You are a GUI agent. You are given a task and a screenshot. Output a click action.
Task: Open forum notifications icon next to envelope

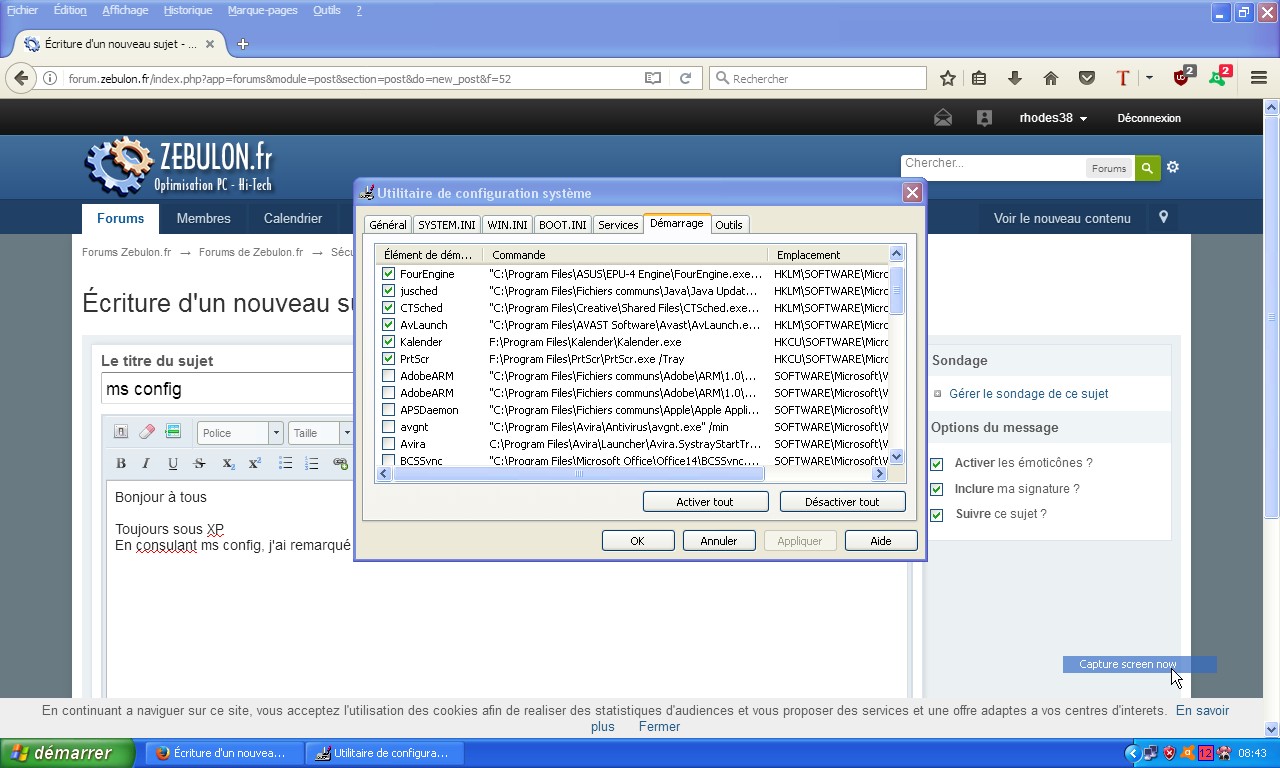984,118
